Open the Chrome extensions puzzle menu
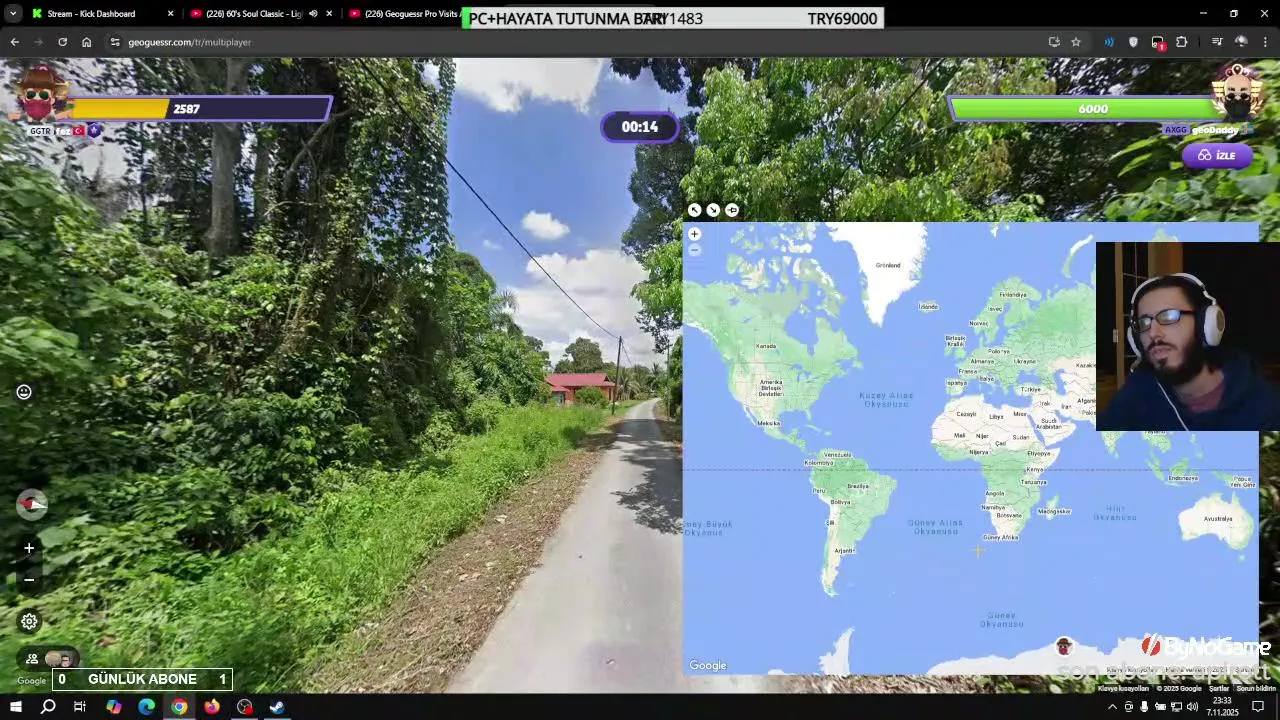Viewport: 1280px width, 720px height. (x=1182, y=42)
